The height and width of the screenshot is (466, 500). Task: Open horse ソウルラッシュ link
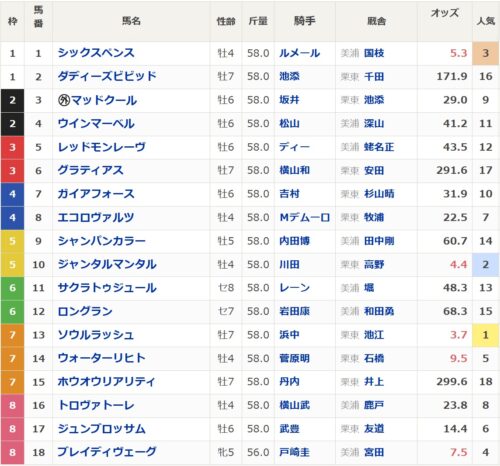pyautogui.click(x=96, y=335)
